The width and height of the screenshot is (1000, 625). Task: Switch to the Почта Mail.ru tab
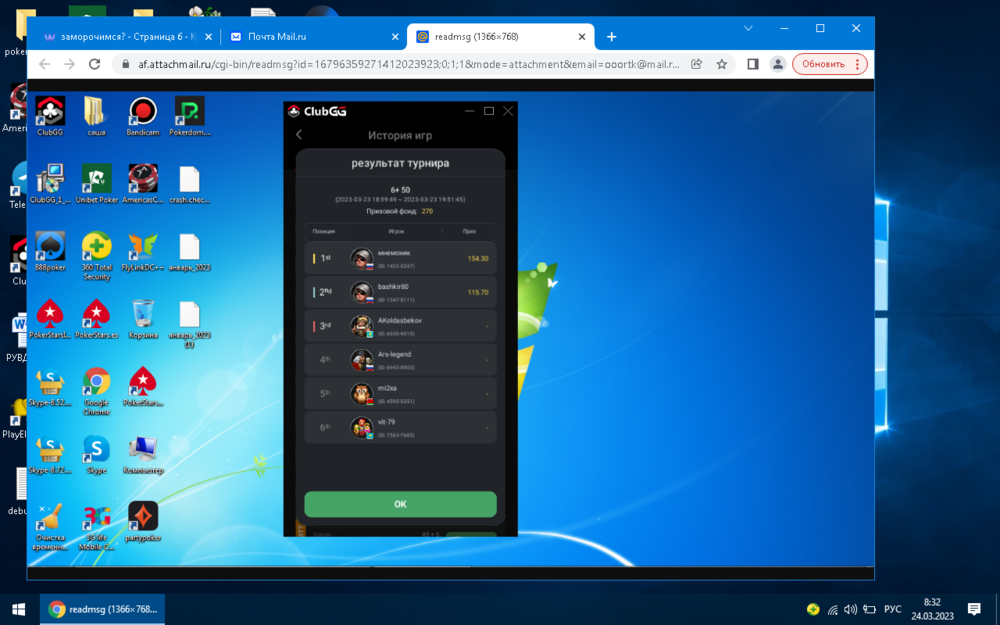click(310, 37)
